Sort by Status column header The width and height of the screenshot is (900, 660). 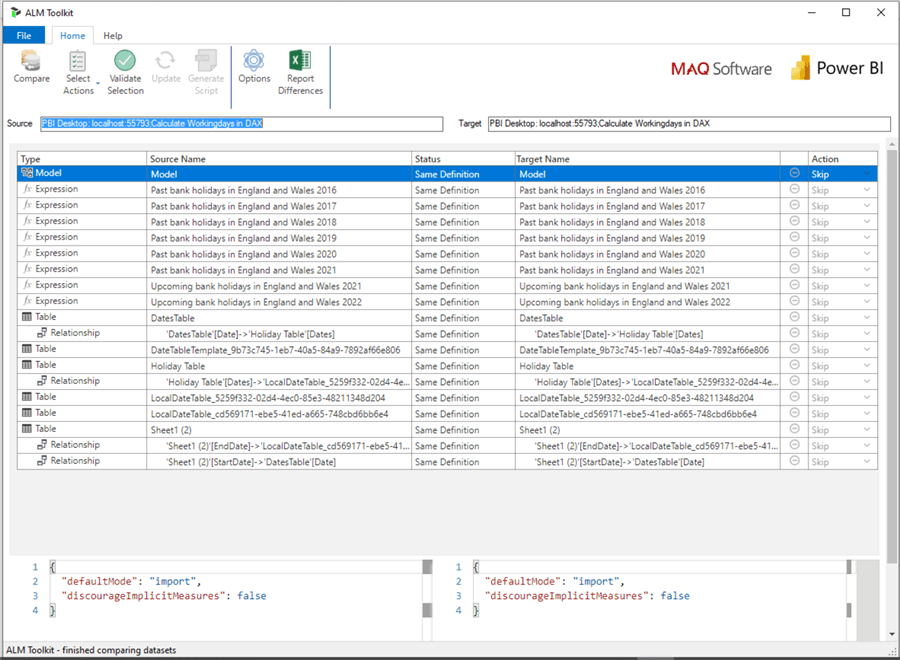[462, 159]
